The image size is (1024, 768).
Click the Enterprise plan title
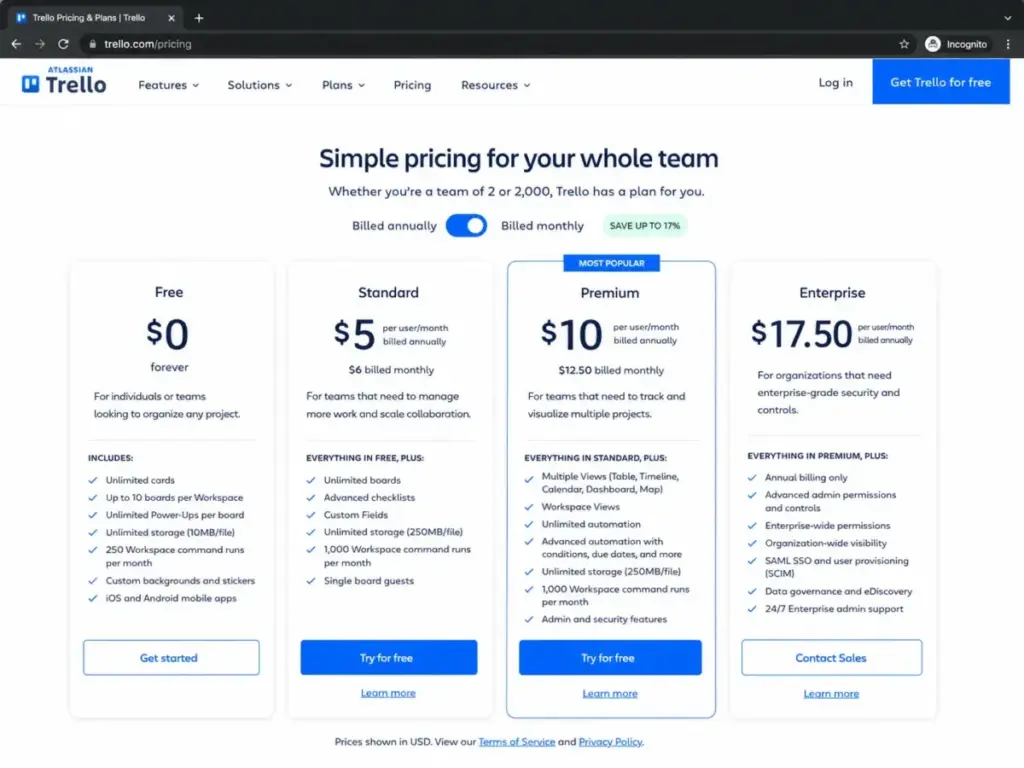tap(832, 293)
